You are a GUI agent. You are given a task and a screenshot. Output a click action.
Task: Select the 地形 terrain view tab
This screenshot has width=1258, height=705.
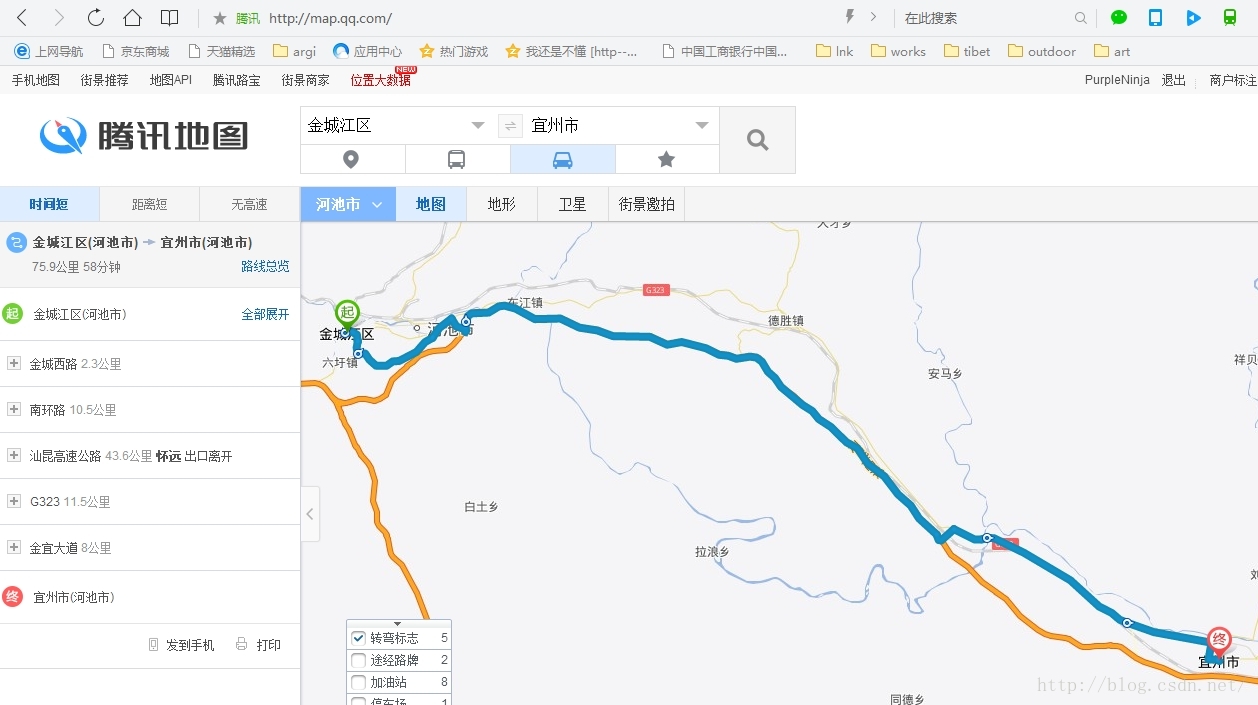(502, 204)
